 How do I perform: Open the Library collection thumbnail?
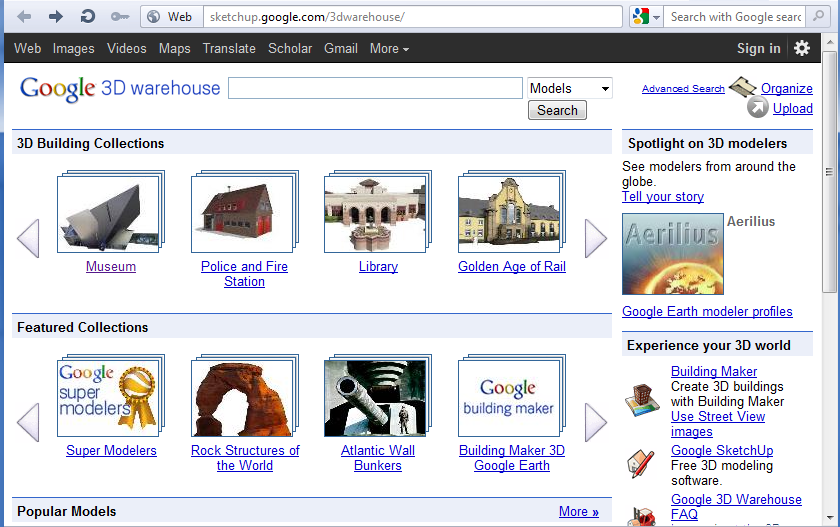pyautogui.click(x=378, y=212)
